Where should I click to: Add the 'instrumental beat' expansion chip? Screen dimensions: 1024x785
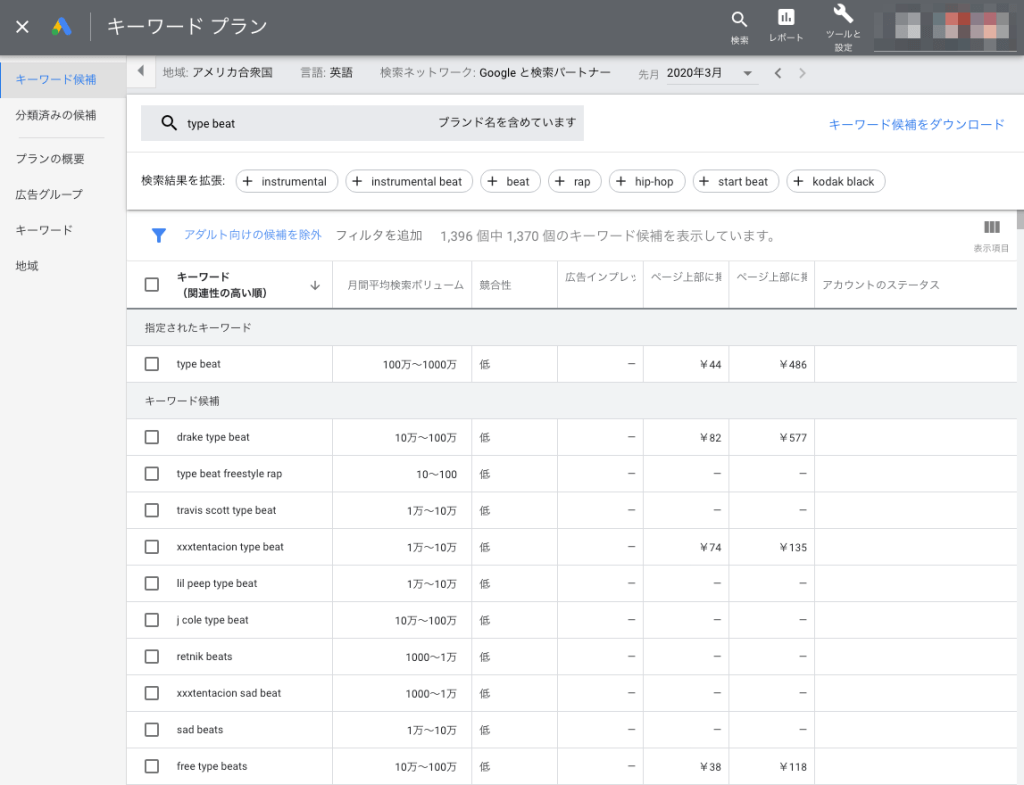(x=408, y=181)
